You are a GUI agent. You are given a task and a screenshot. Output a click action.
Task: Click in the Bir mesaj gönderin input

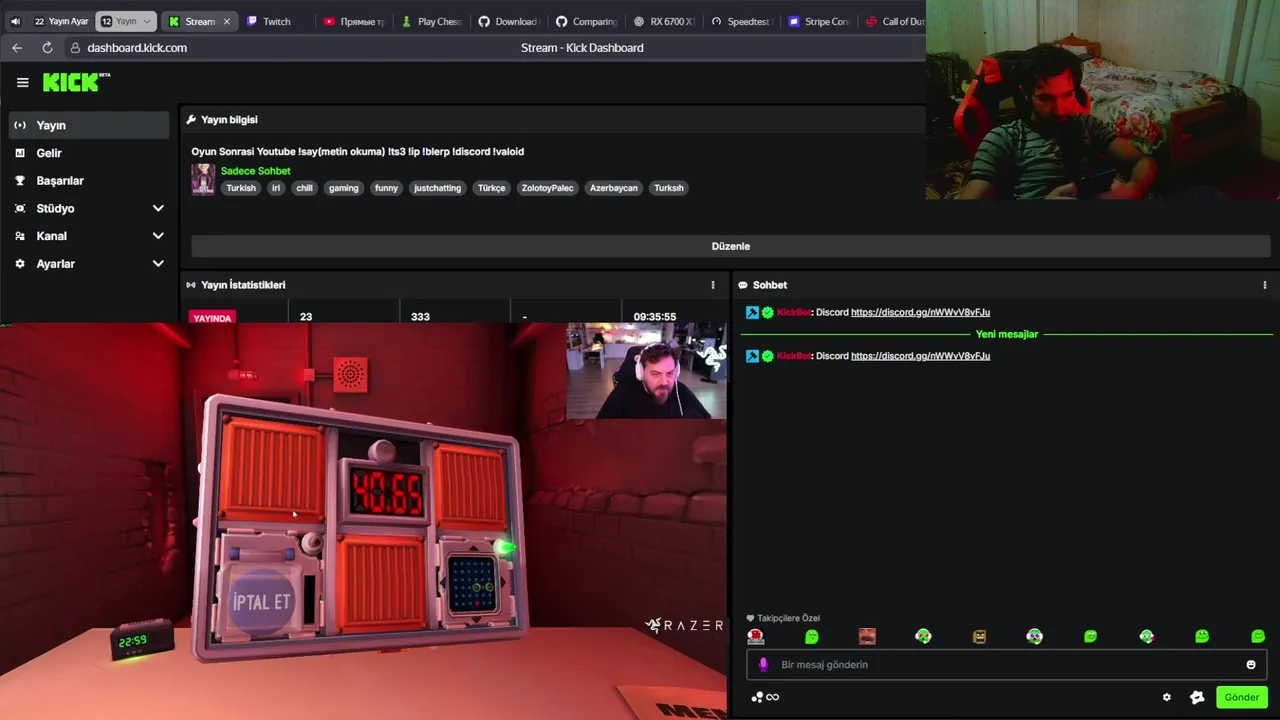click(1007, 664)
